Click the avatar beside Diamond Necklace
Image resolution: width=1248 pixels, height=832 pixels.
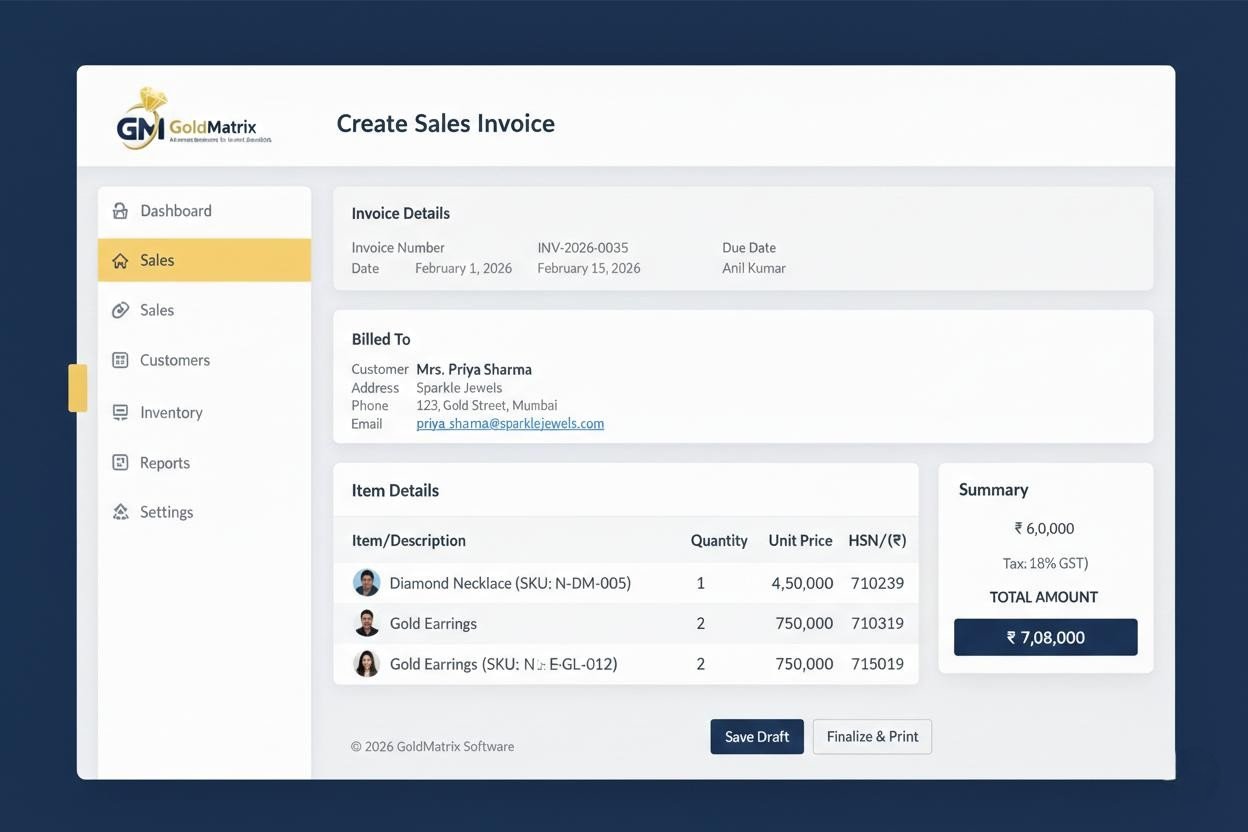click(367, 583)
